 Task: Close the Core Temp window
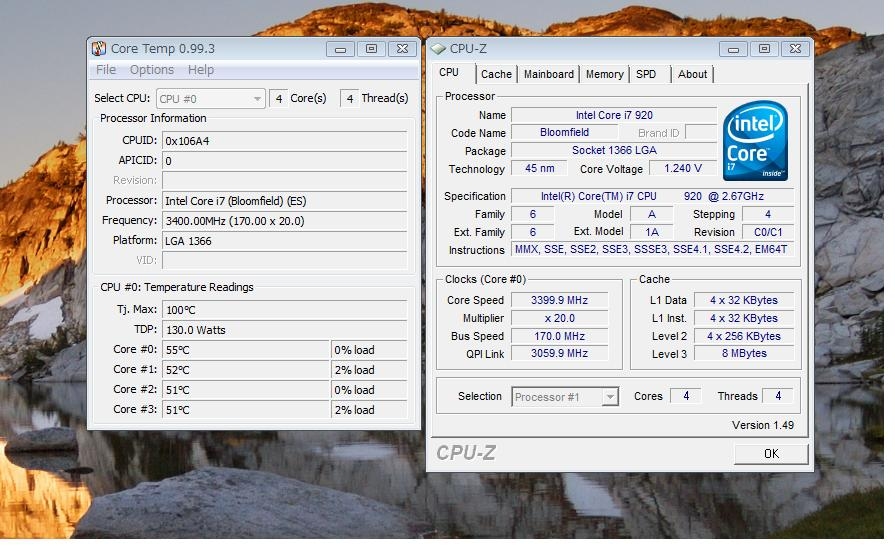click(x=402, y=49)
